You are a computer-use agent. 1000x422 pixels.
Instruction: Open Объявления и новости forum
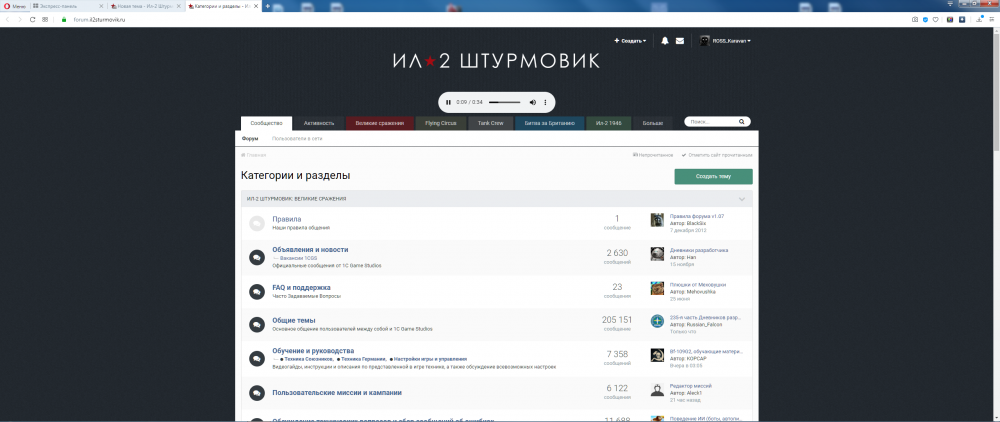click(x=310, y=250)
